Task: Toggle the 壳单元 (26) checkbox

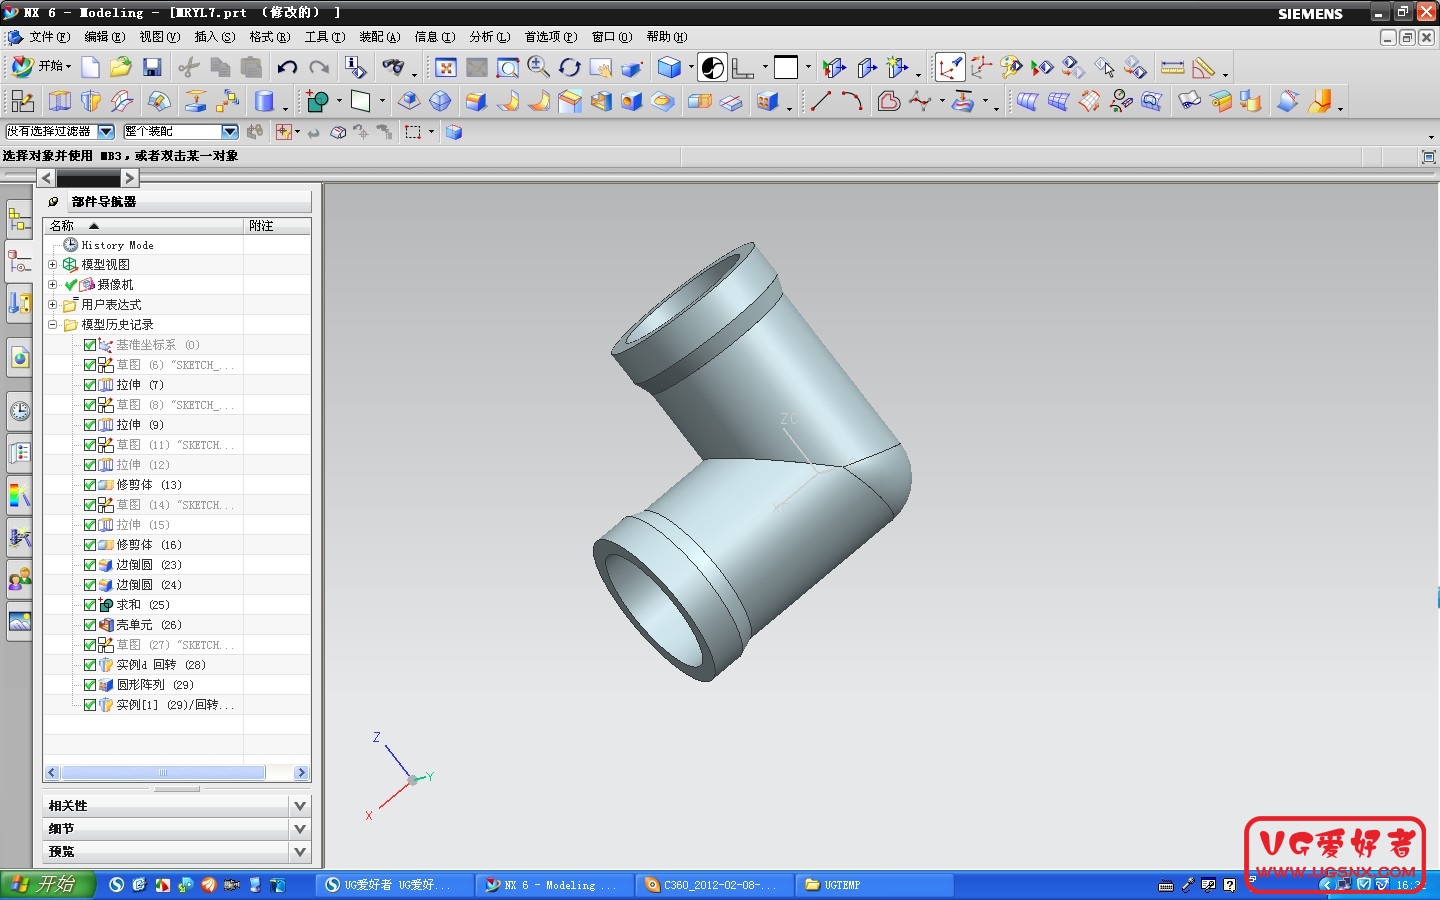Action: (90, 625)
